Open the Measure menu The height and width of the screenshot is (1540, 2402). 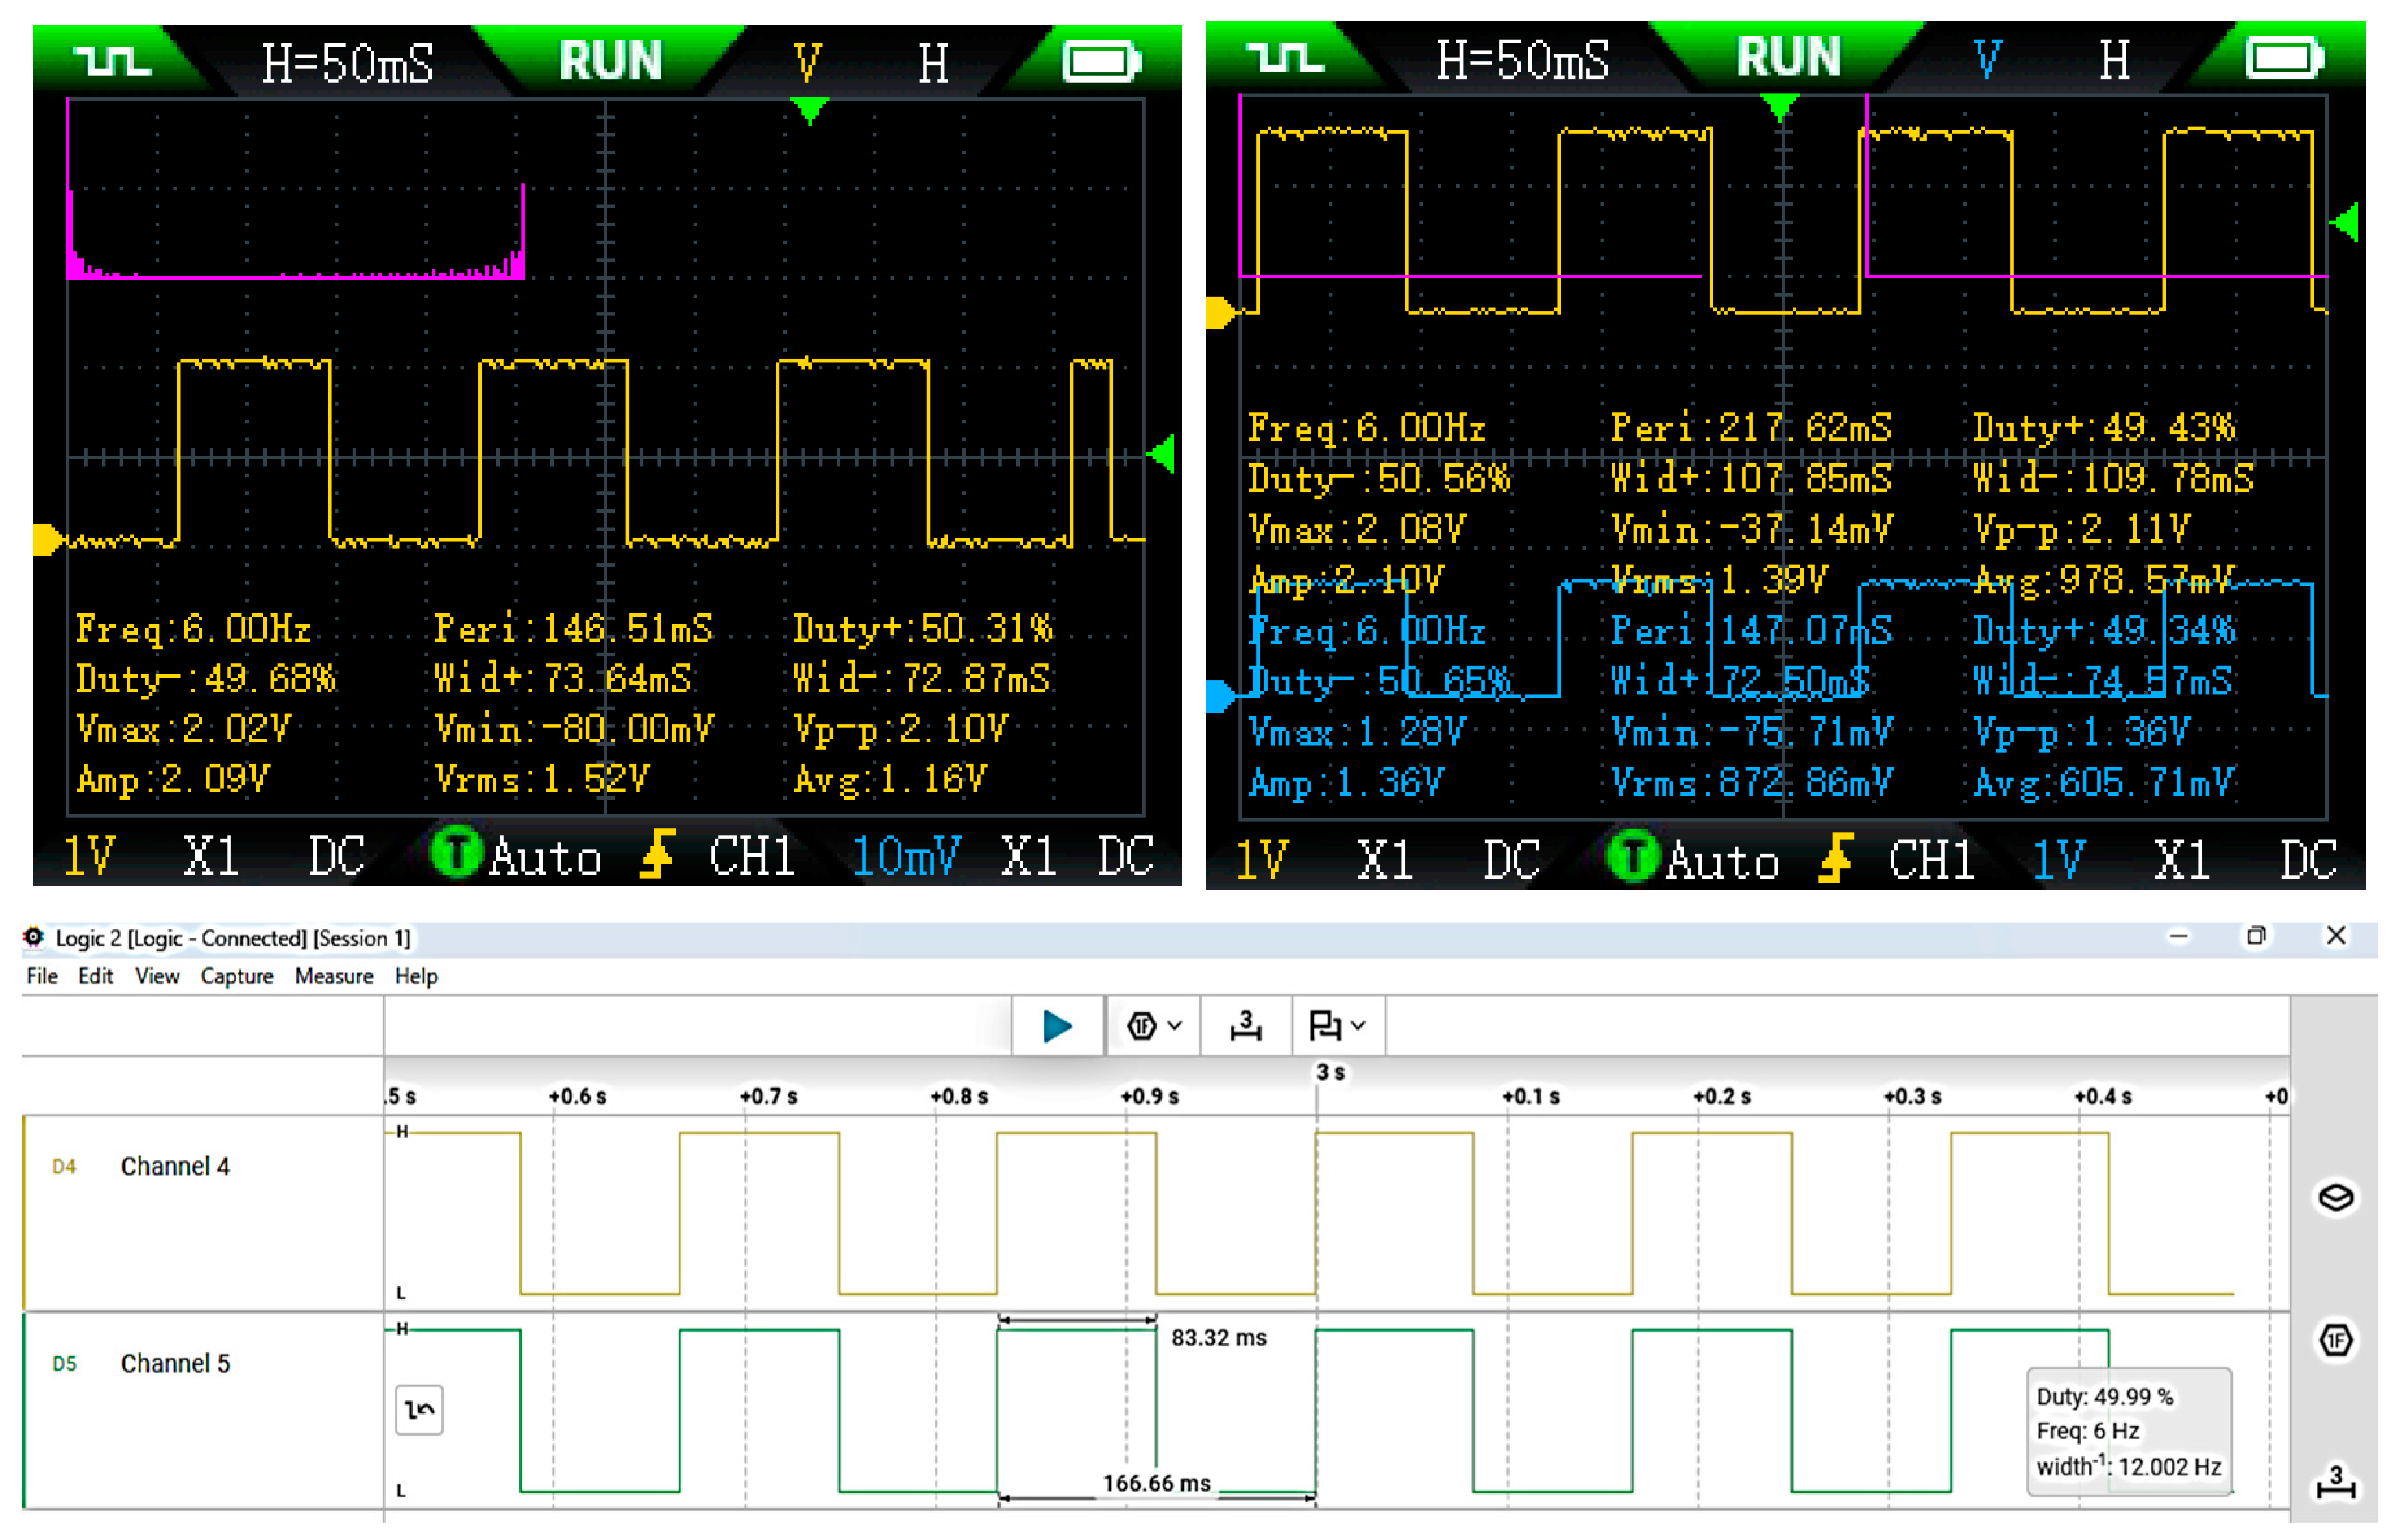[334, 976]
